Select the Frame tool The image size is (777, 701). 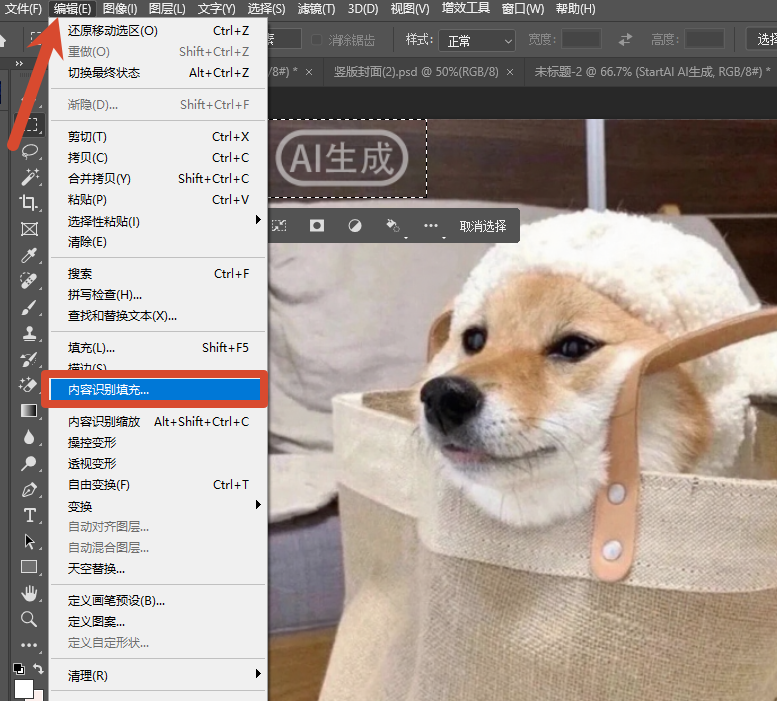point(29,229)
